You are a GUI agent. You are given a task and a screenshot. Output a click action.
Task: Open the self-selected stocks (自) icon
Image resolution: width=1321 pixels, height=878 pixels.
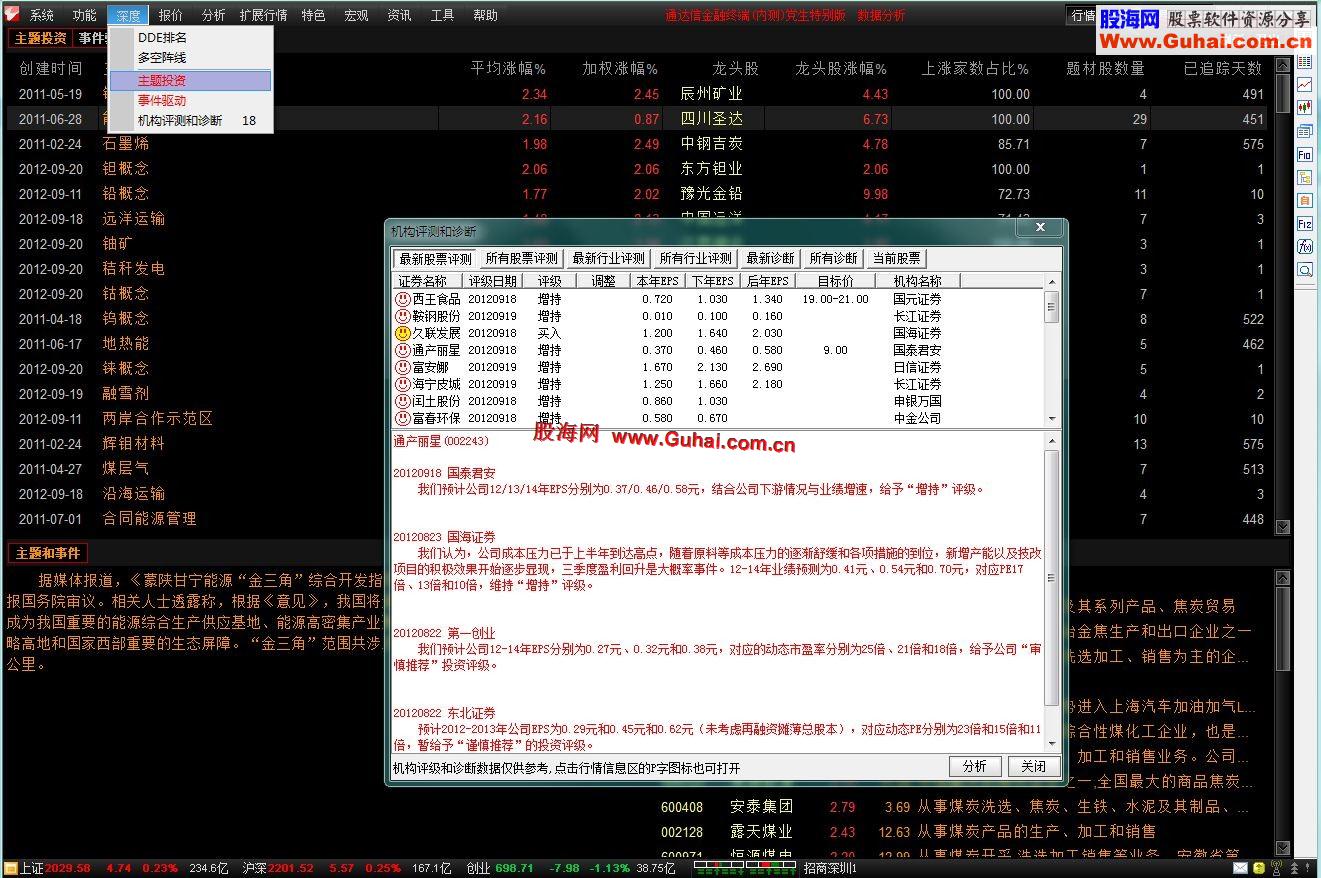pos(1304,201)
